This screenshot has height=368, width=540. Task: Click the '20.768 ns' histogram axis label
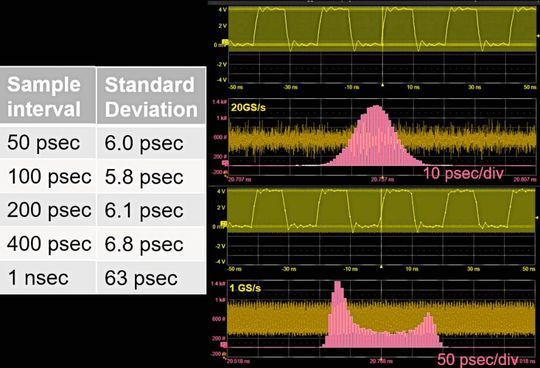pos(381,361)
